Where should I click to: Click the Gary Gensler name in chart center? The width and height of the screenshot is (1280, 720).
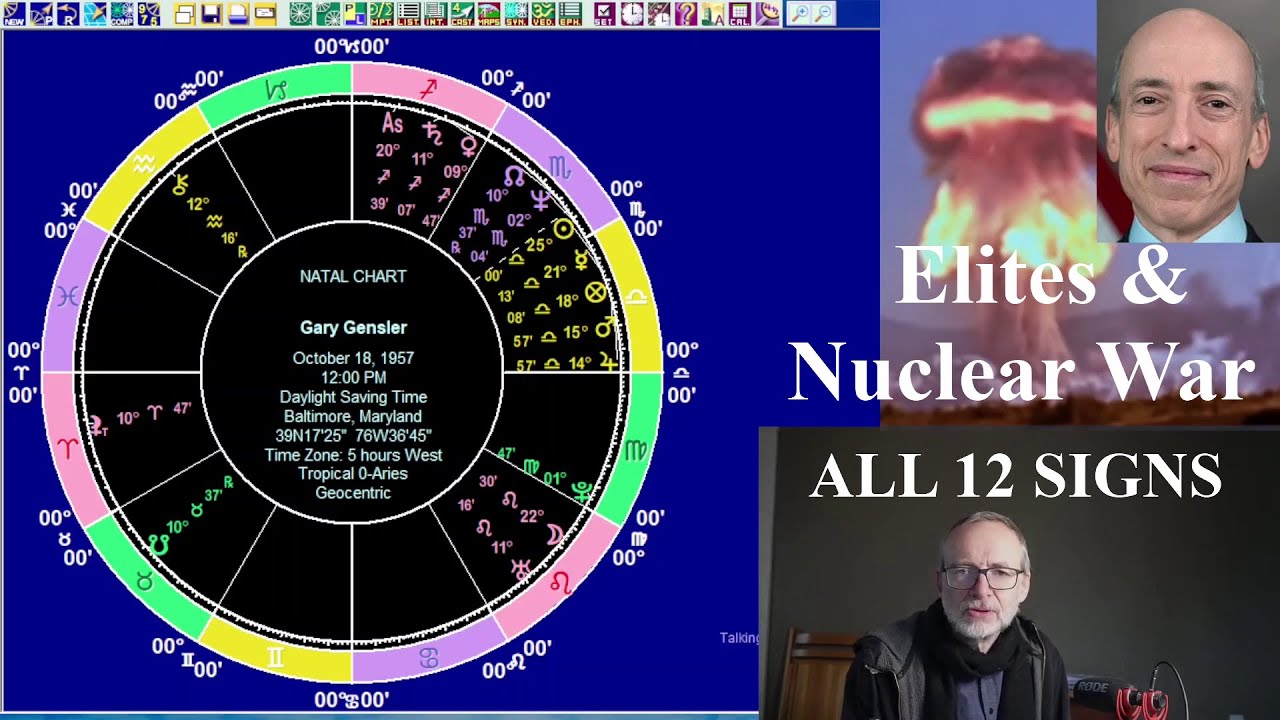(x=353, y=328)
